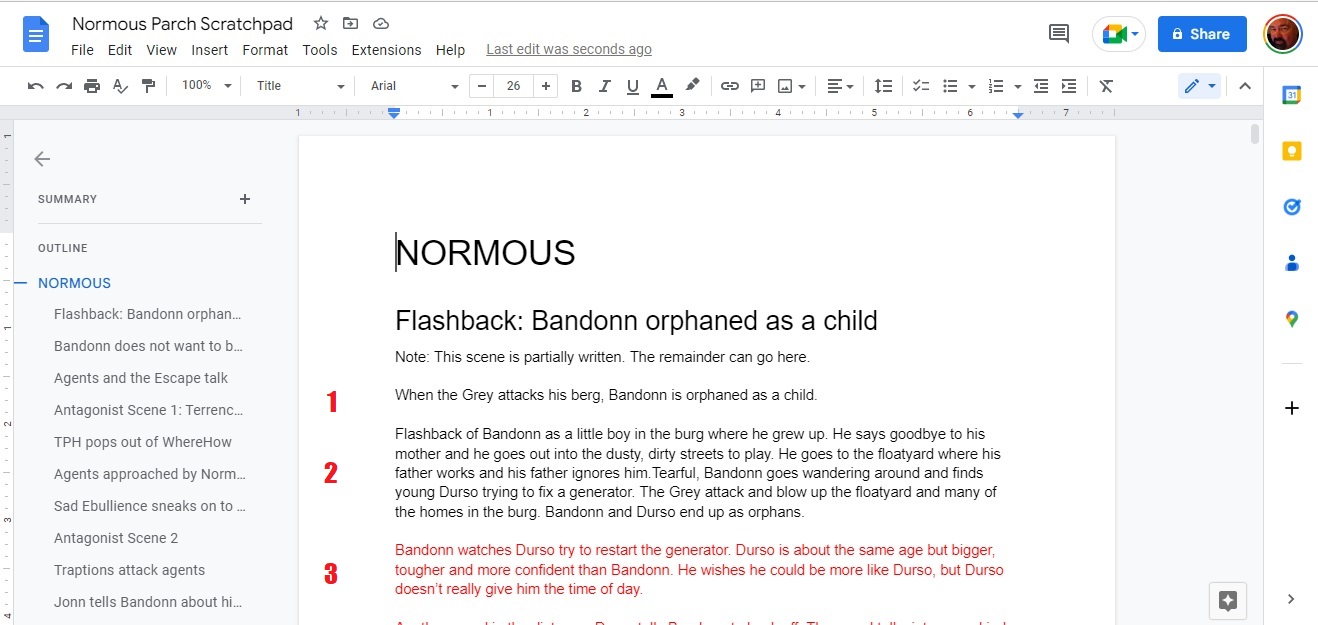This screenshot has width=1318, height=625.
Task: Toggle Italic formatting
Action: (x=604, y=86)
